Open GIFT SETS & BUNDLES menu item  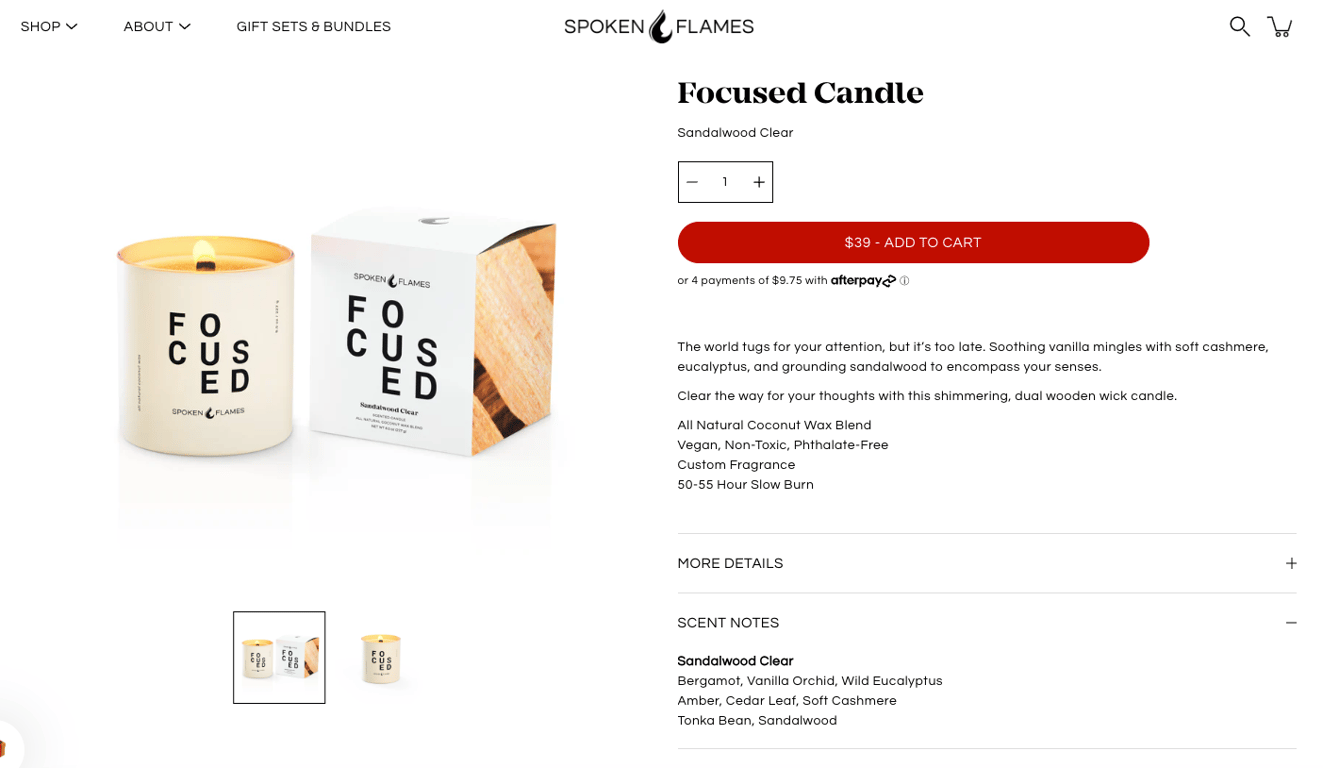click(313, 26)
